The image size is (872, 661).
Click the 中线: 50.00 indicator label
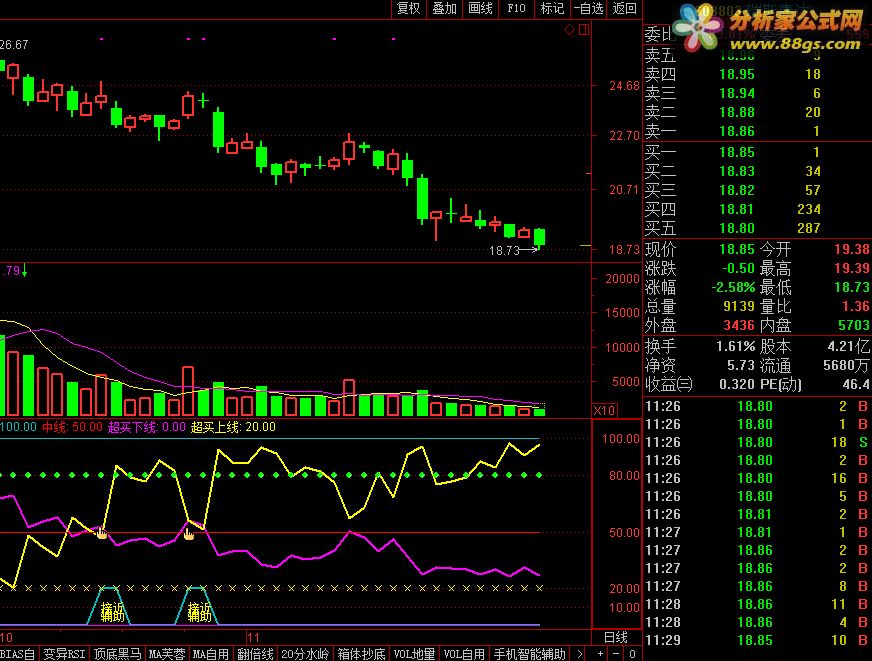[72, 427]
